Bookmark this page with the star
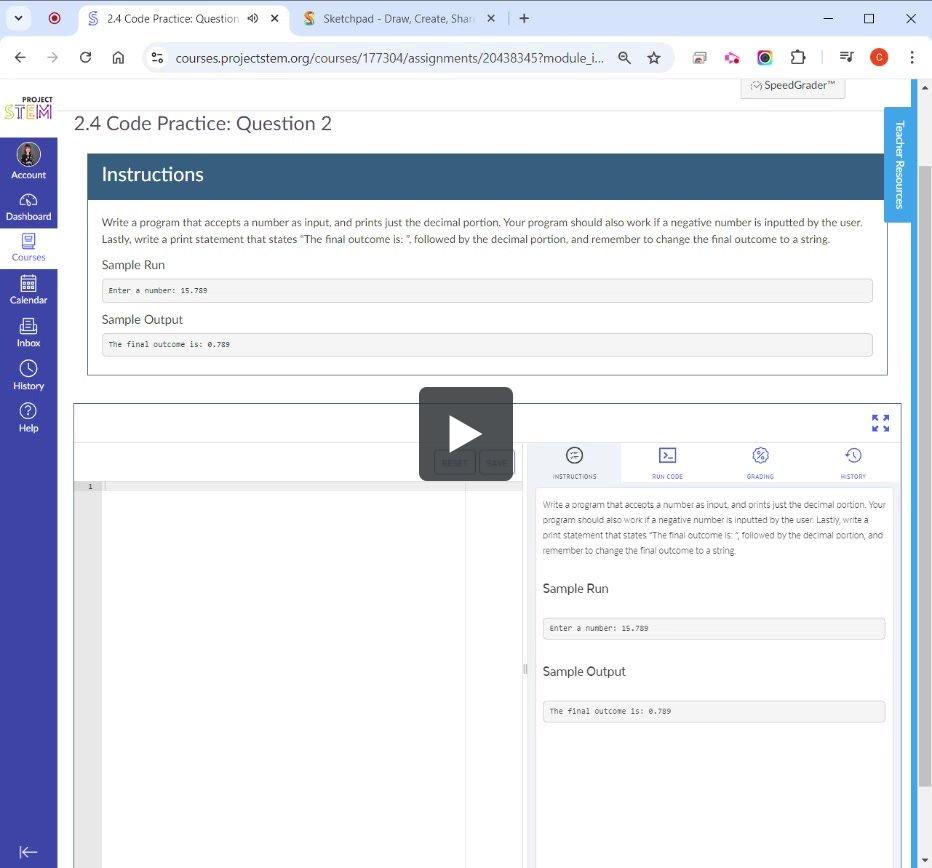932x868 pixels. [x=654, y=58]
